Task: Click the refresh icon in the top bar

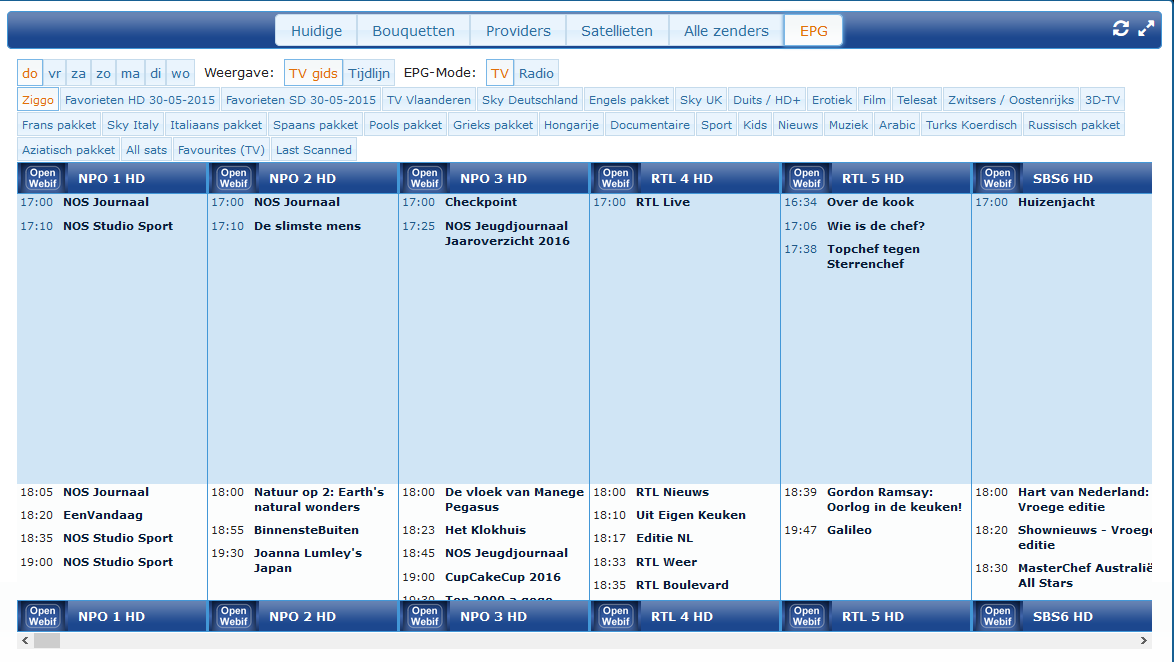Action: (1120, 28)
